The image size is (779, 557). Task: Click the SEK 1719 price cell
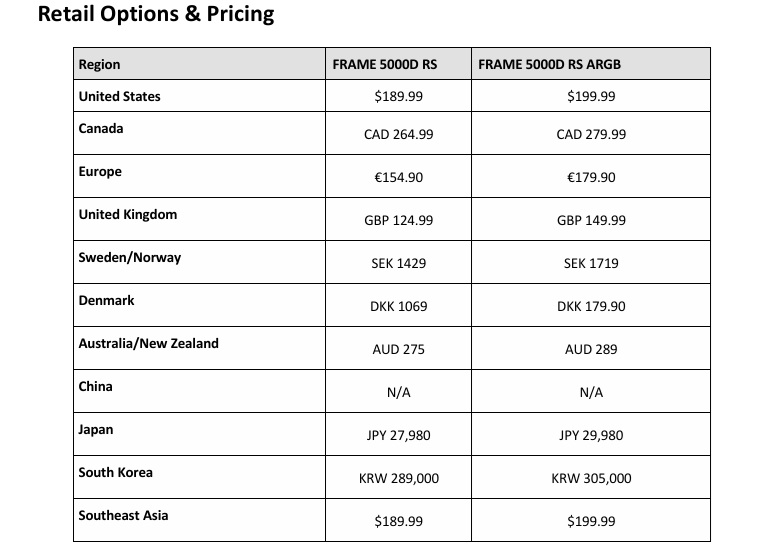(591, 263)
